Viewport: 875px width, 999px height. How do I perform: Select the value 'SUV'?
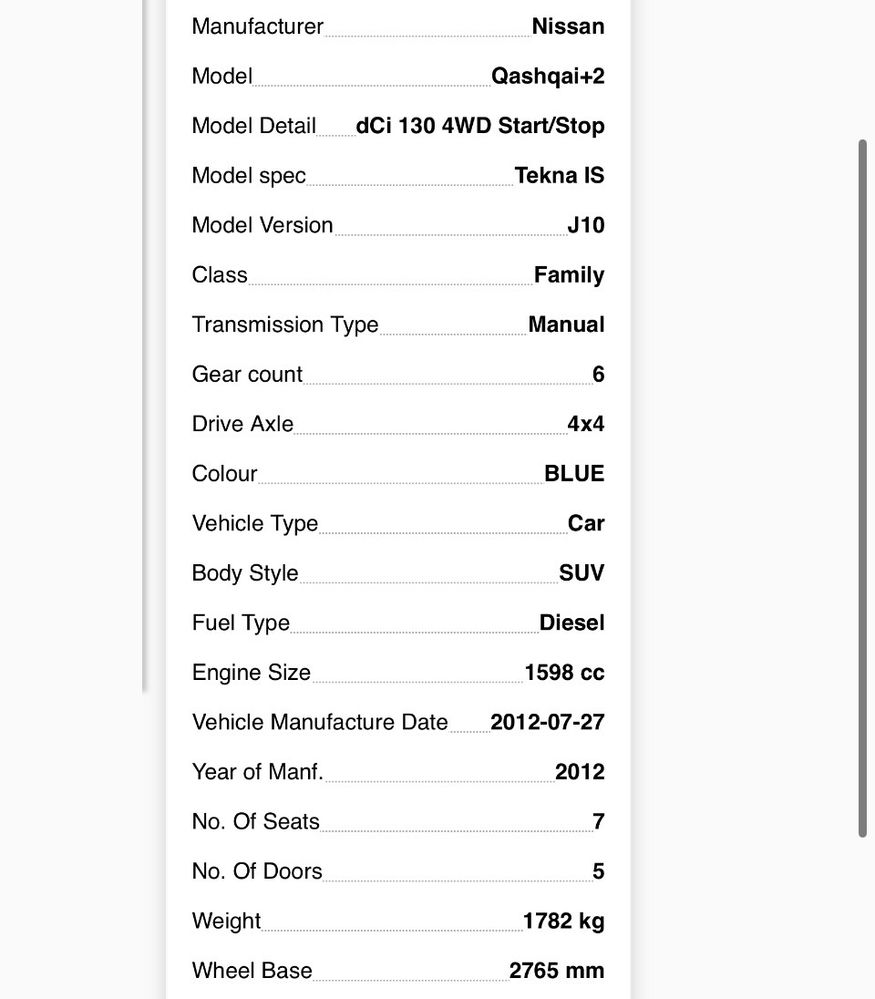point(581,573)
